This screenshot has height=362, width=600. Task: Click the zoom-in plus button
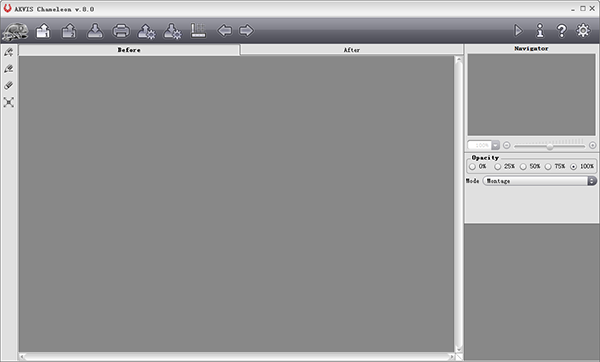click(x=592, y=145)
